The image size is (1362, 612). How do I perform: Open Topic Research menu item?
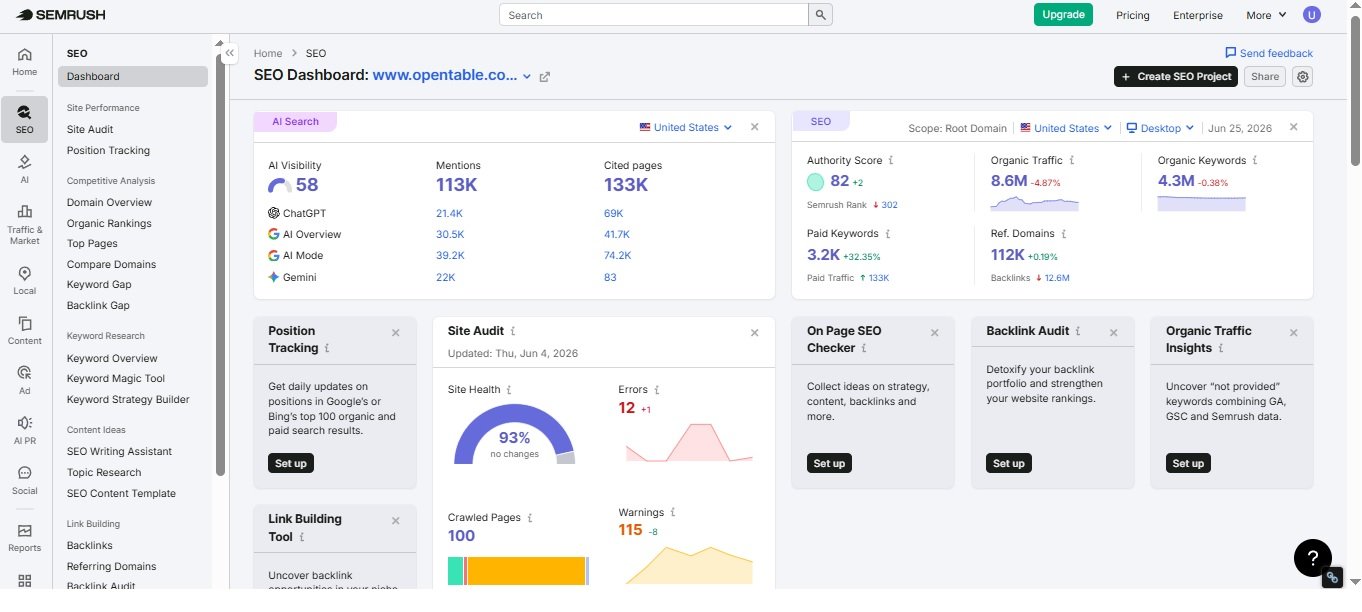104,472
